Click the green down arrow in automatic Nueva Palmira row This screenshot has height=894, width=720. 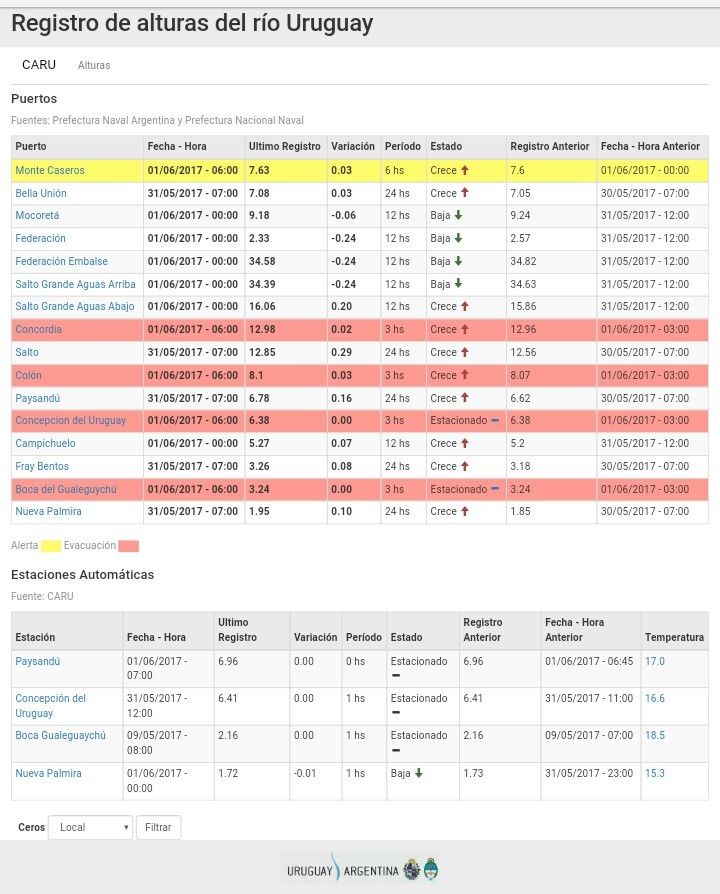(418, 774)
